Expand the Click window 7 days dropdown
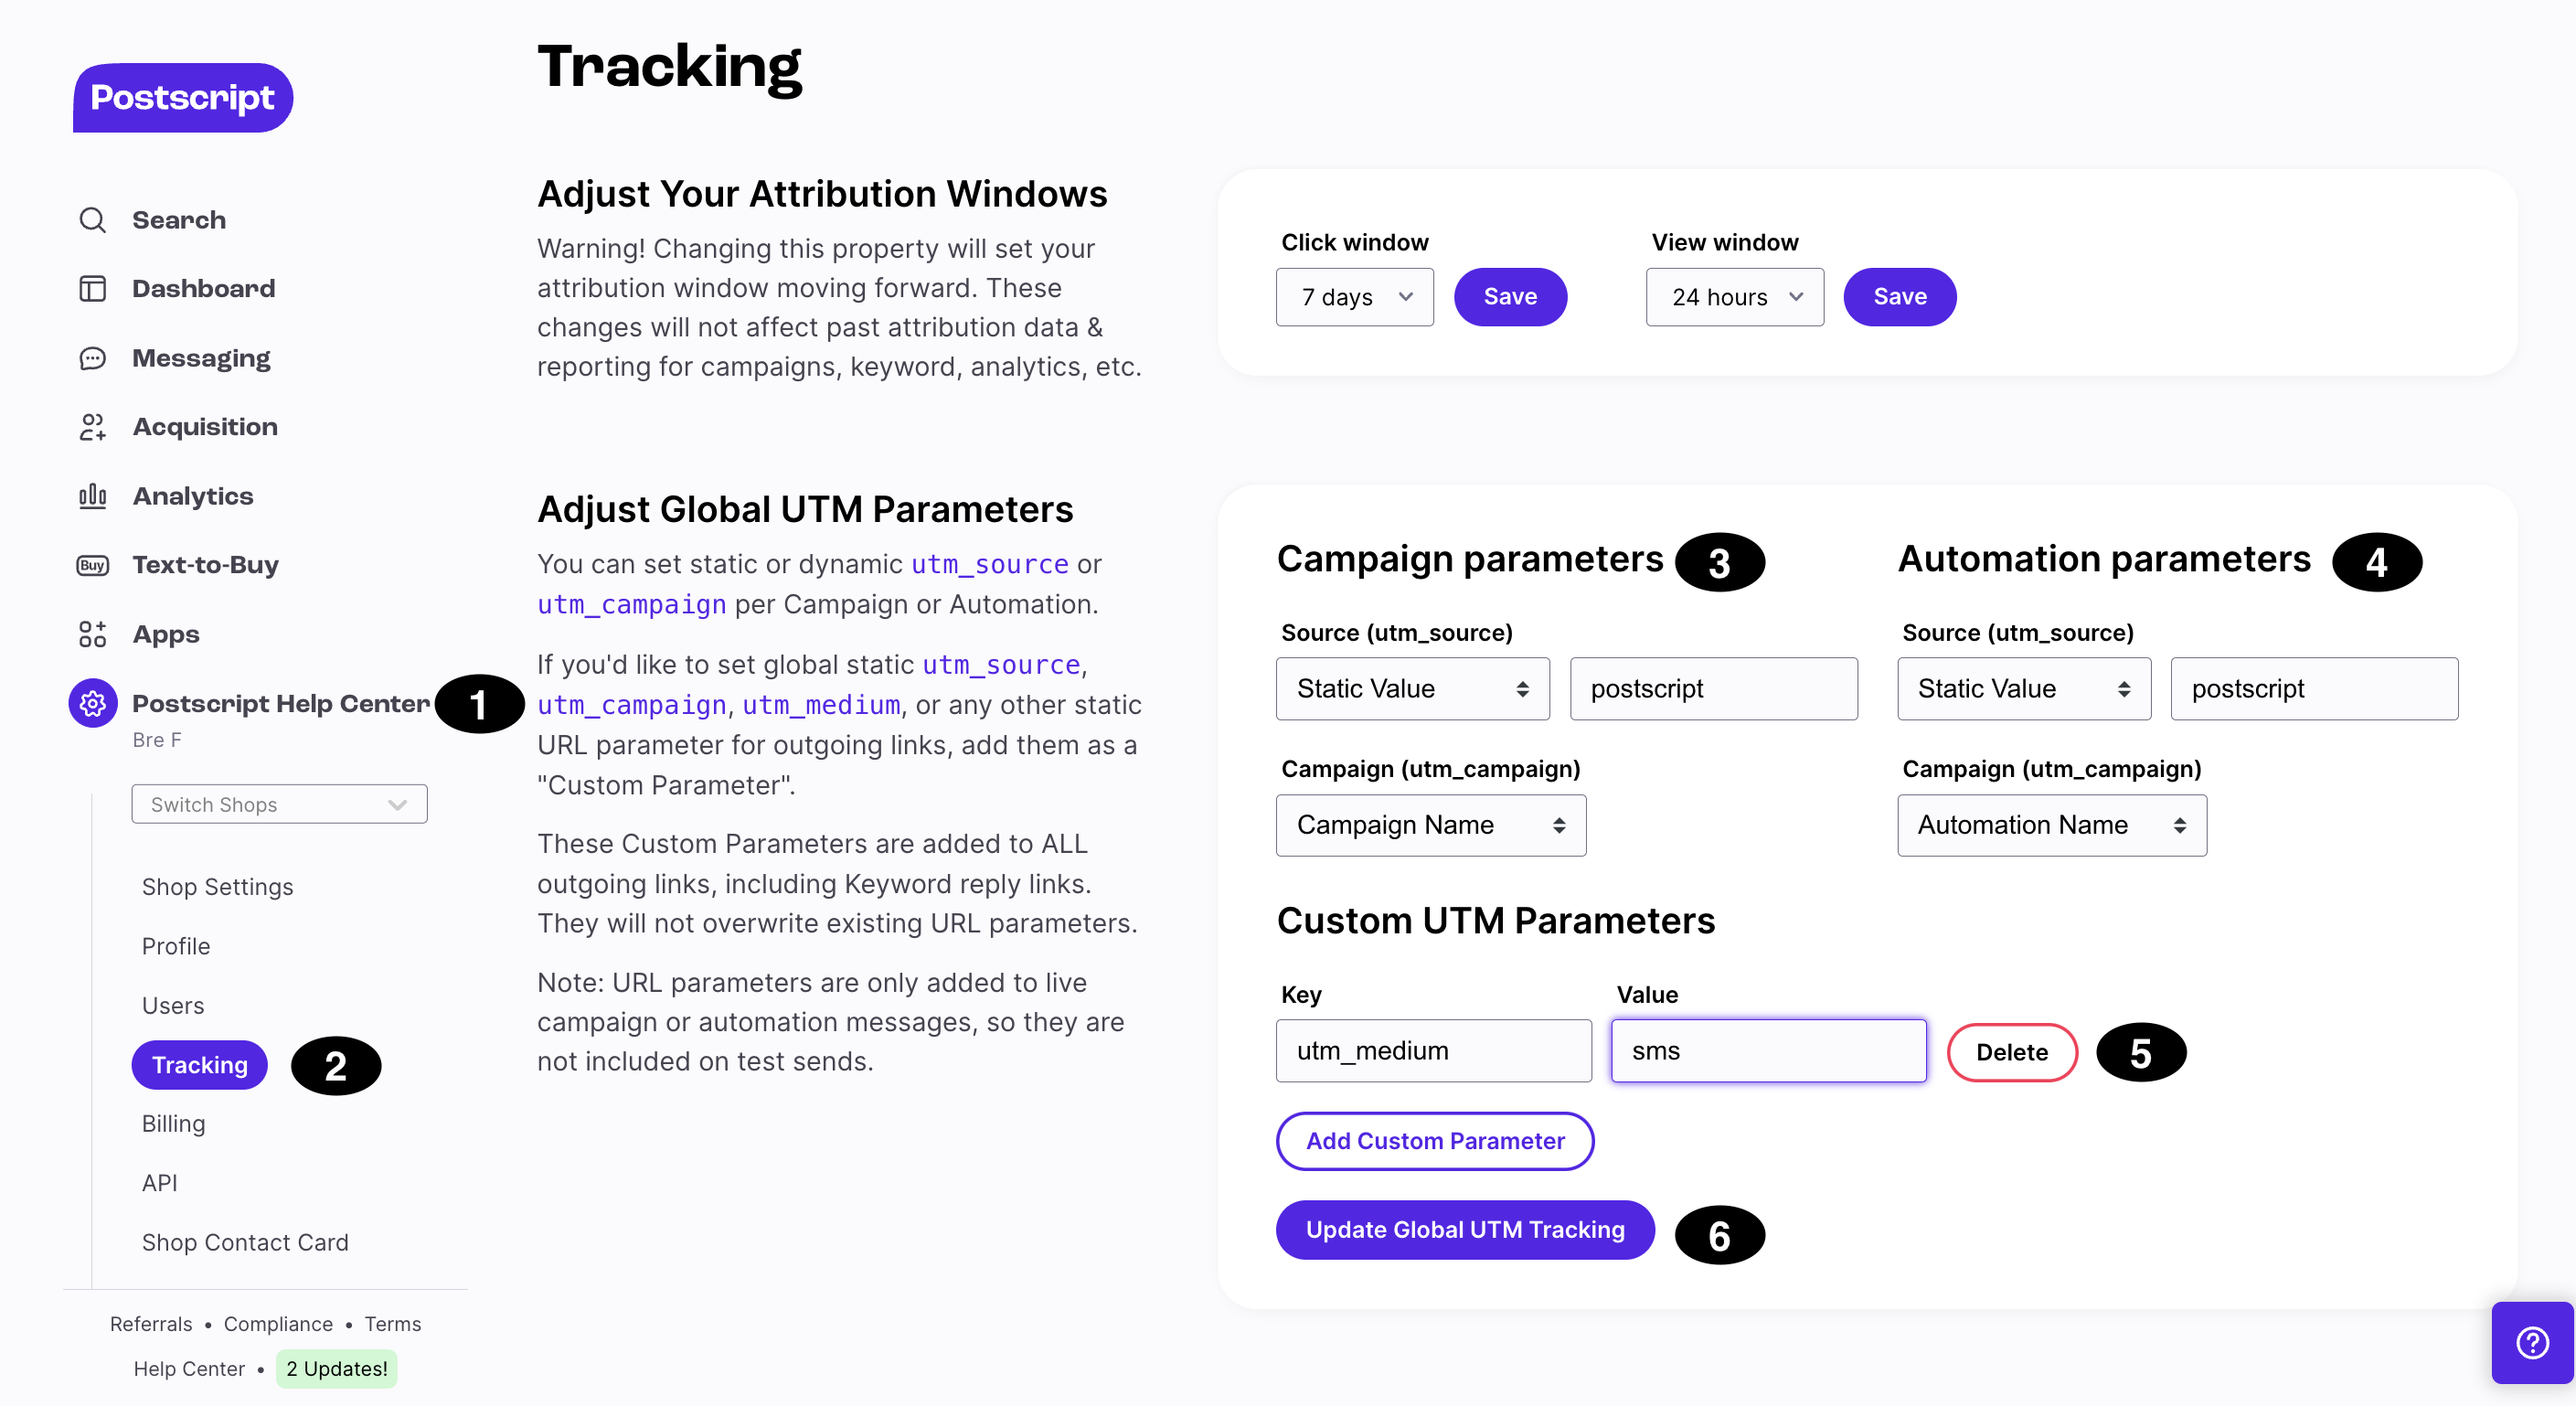 tap(1354, 297)
